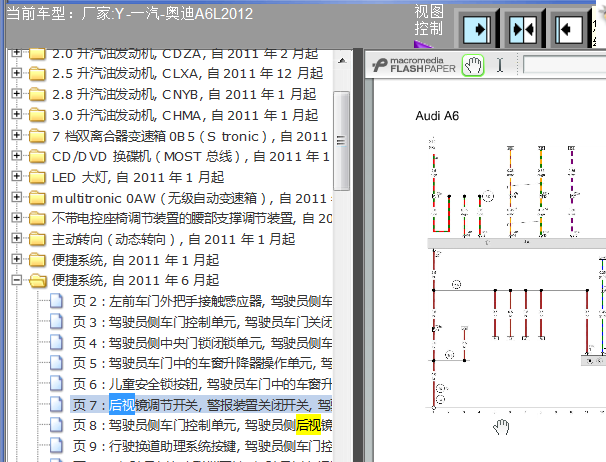
Task: Expand the 2.5 升汽油发动机 CLXA folder
Action: (x=17, y=72)
